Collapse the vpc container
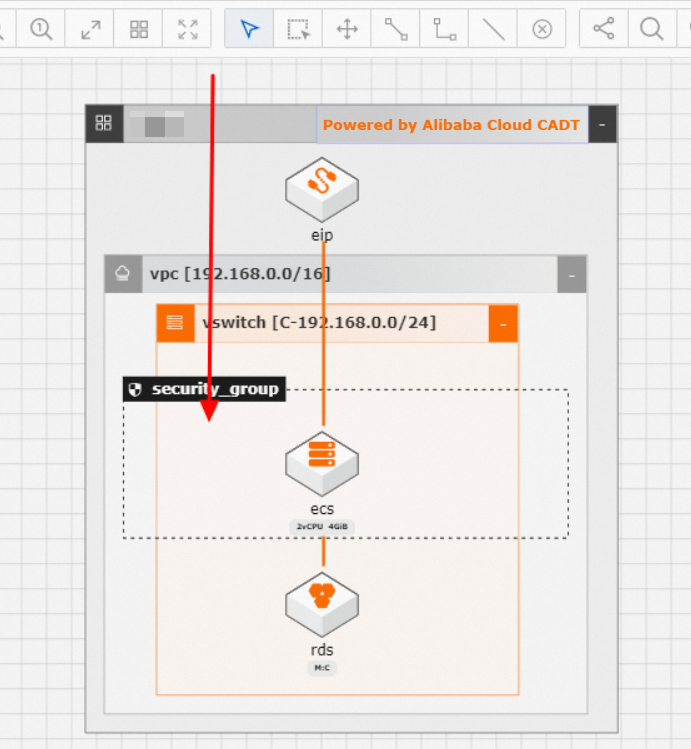This screenshot has width=691, height=749. 572,275
